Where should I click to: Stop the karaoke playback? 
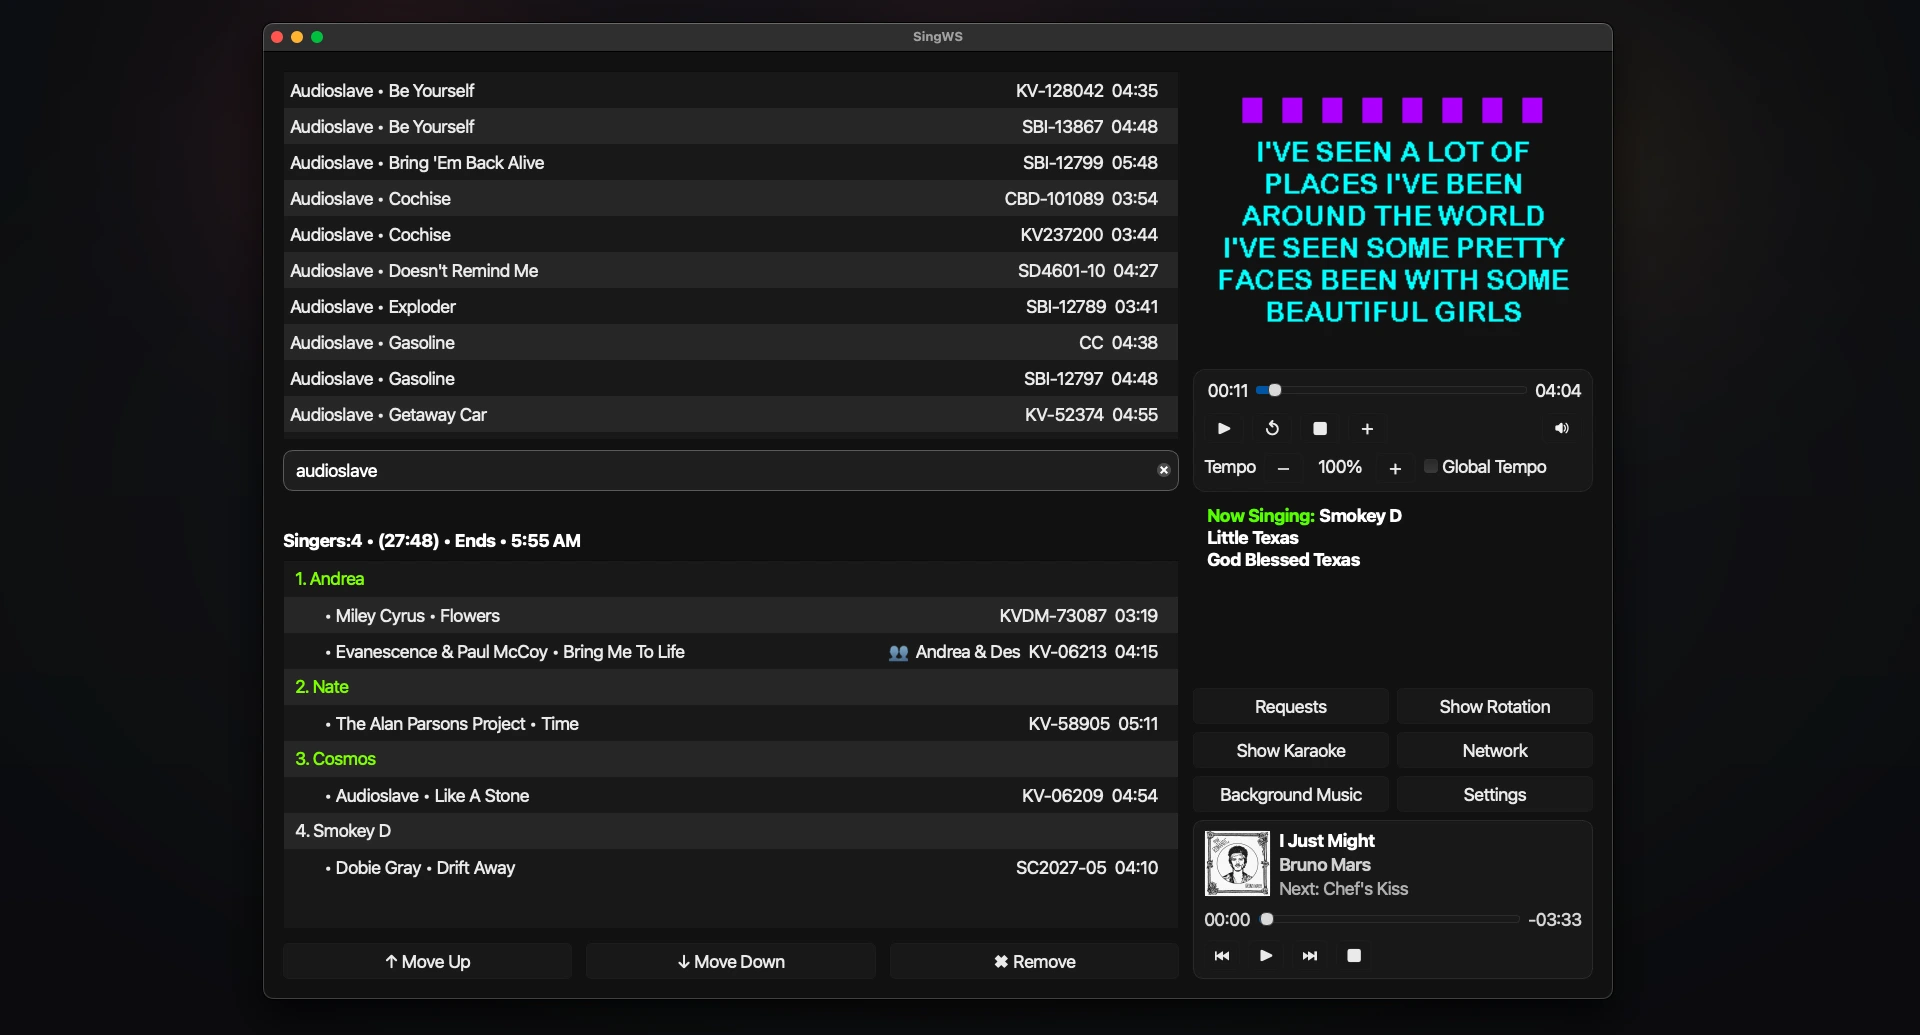(1320, 429)
